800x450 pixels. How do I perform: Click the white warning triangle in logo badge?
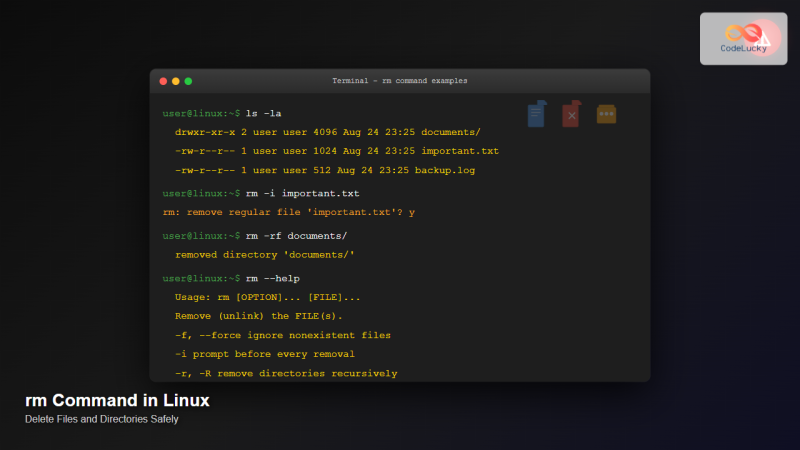[765, 42]
